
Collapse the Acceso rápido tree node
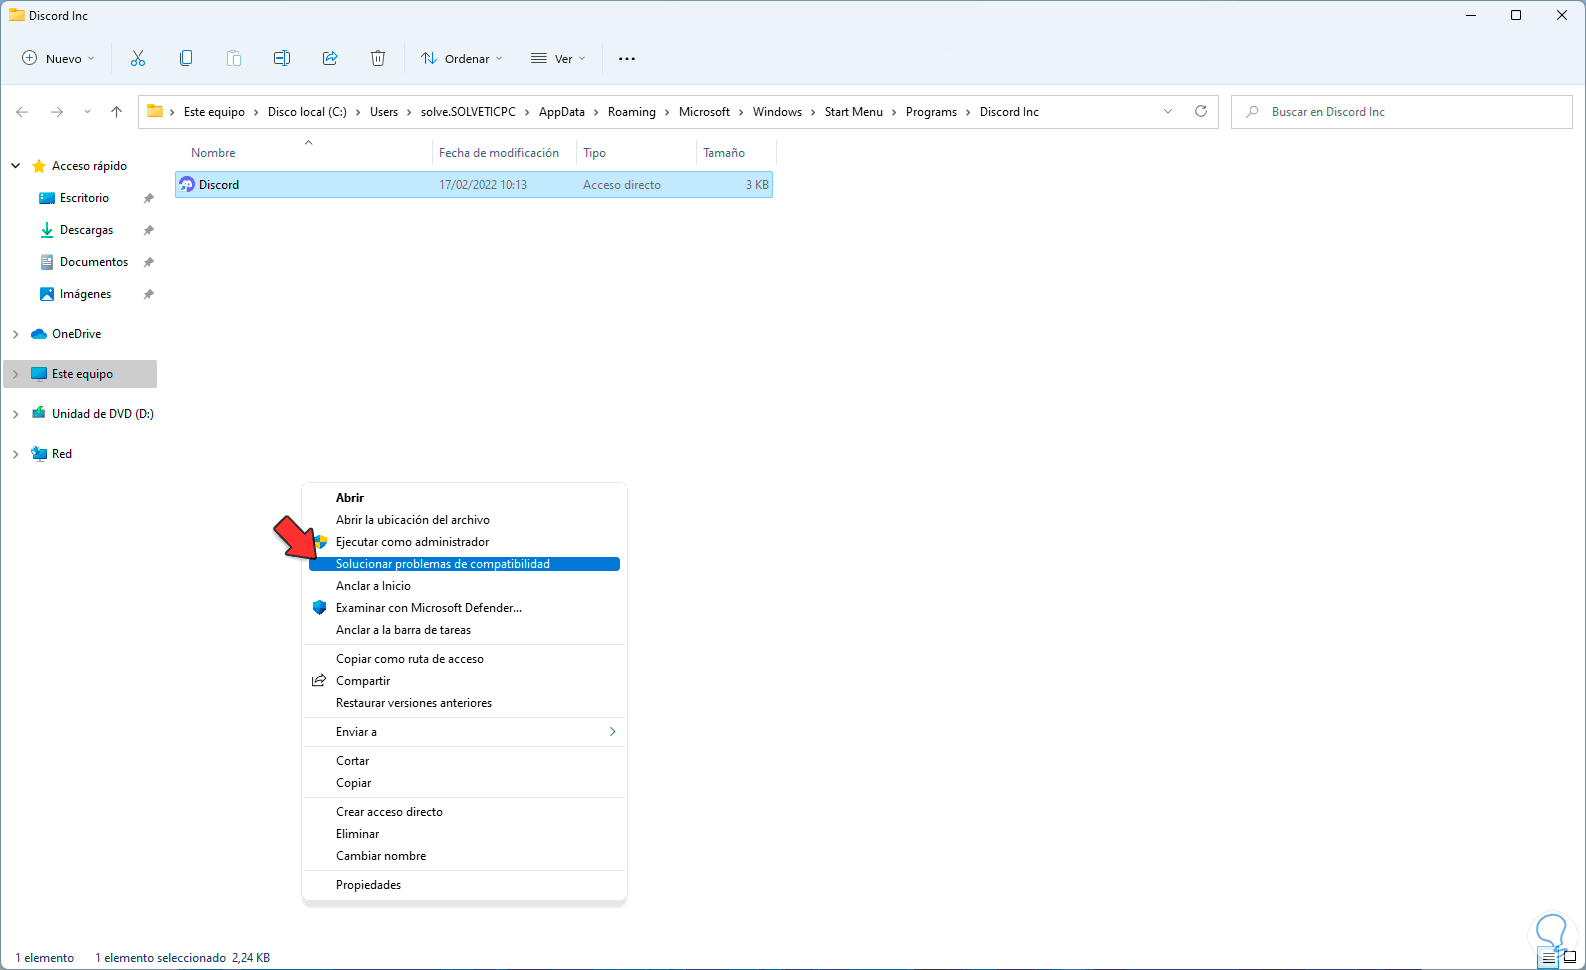(x=15, y=166)
